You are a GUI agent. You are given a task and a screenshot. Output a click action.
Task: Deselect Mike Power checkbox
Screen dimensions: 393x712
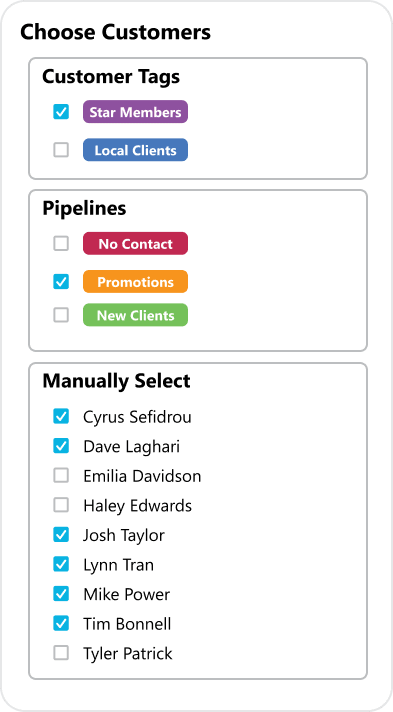tap(61, 593)
